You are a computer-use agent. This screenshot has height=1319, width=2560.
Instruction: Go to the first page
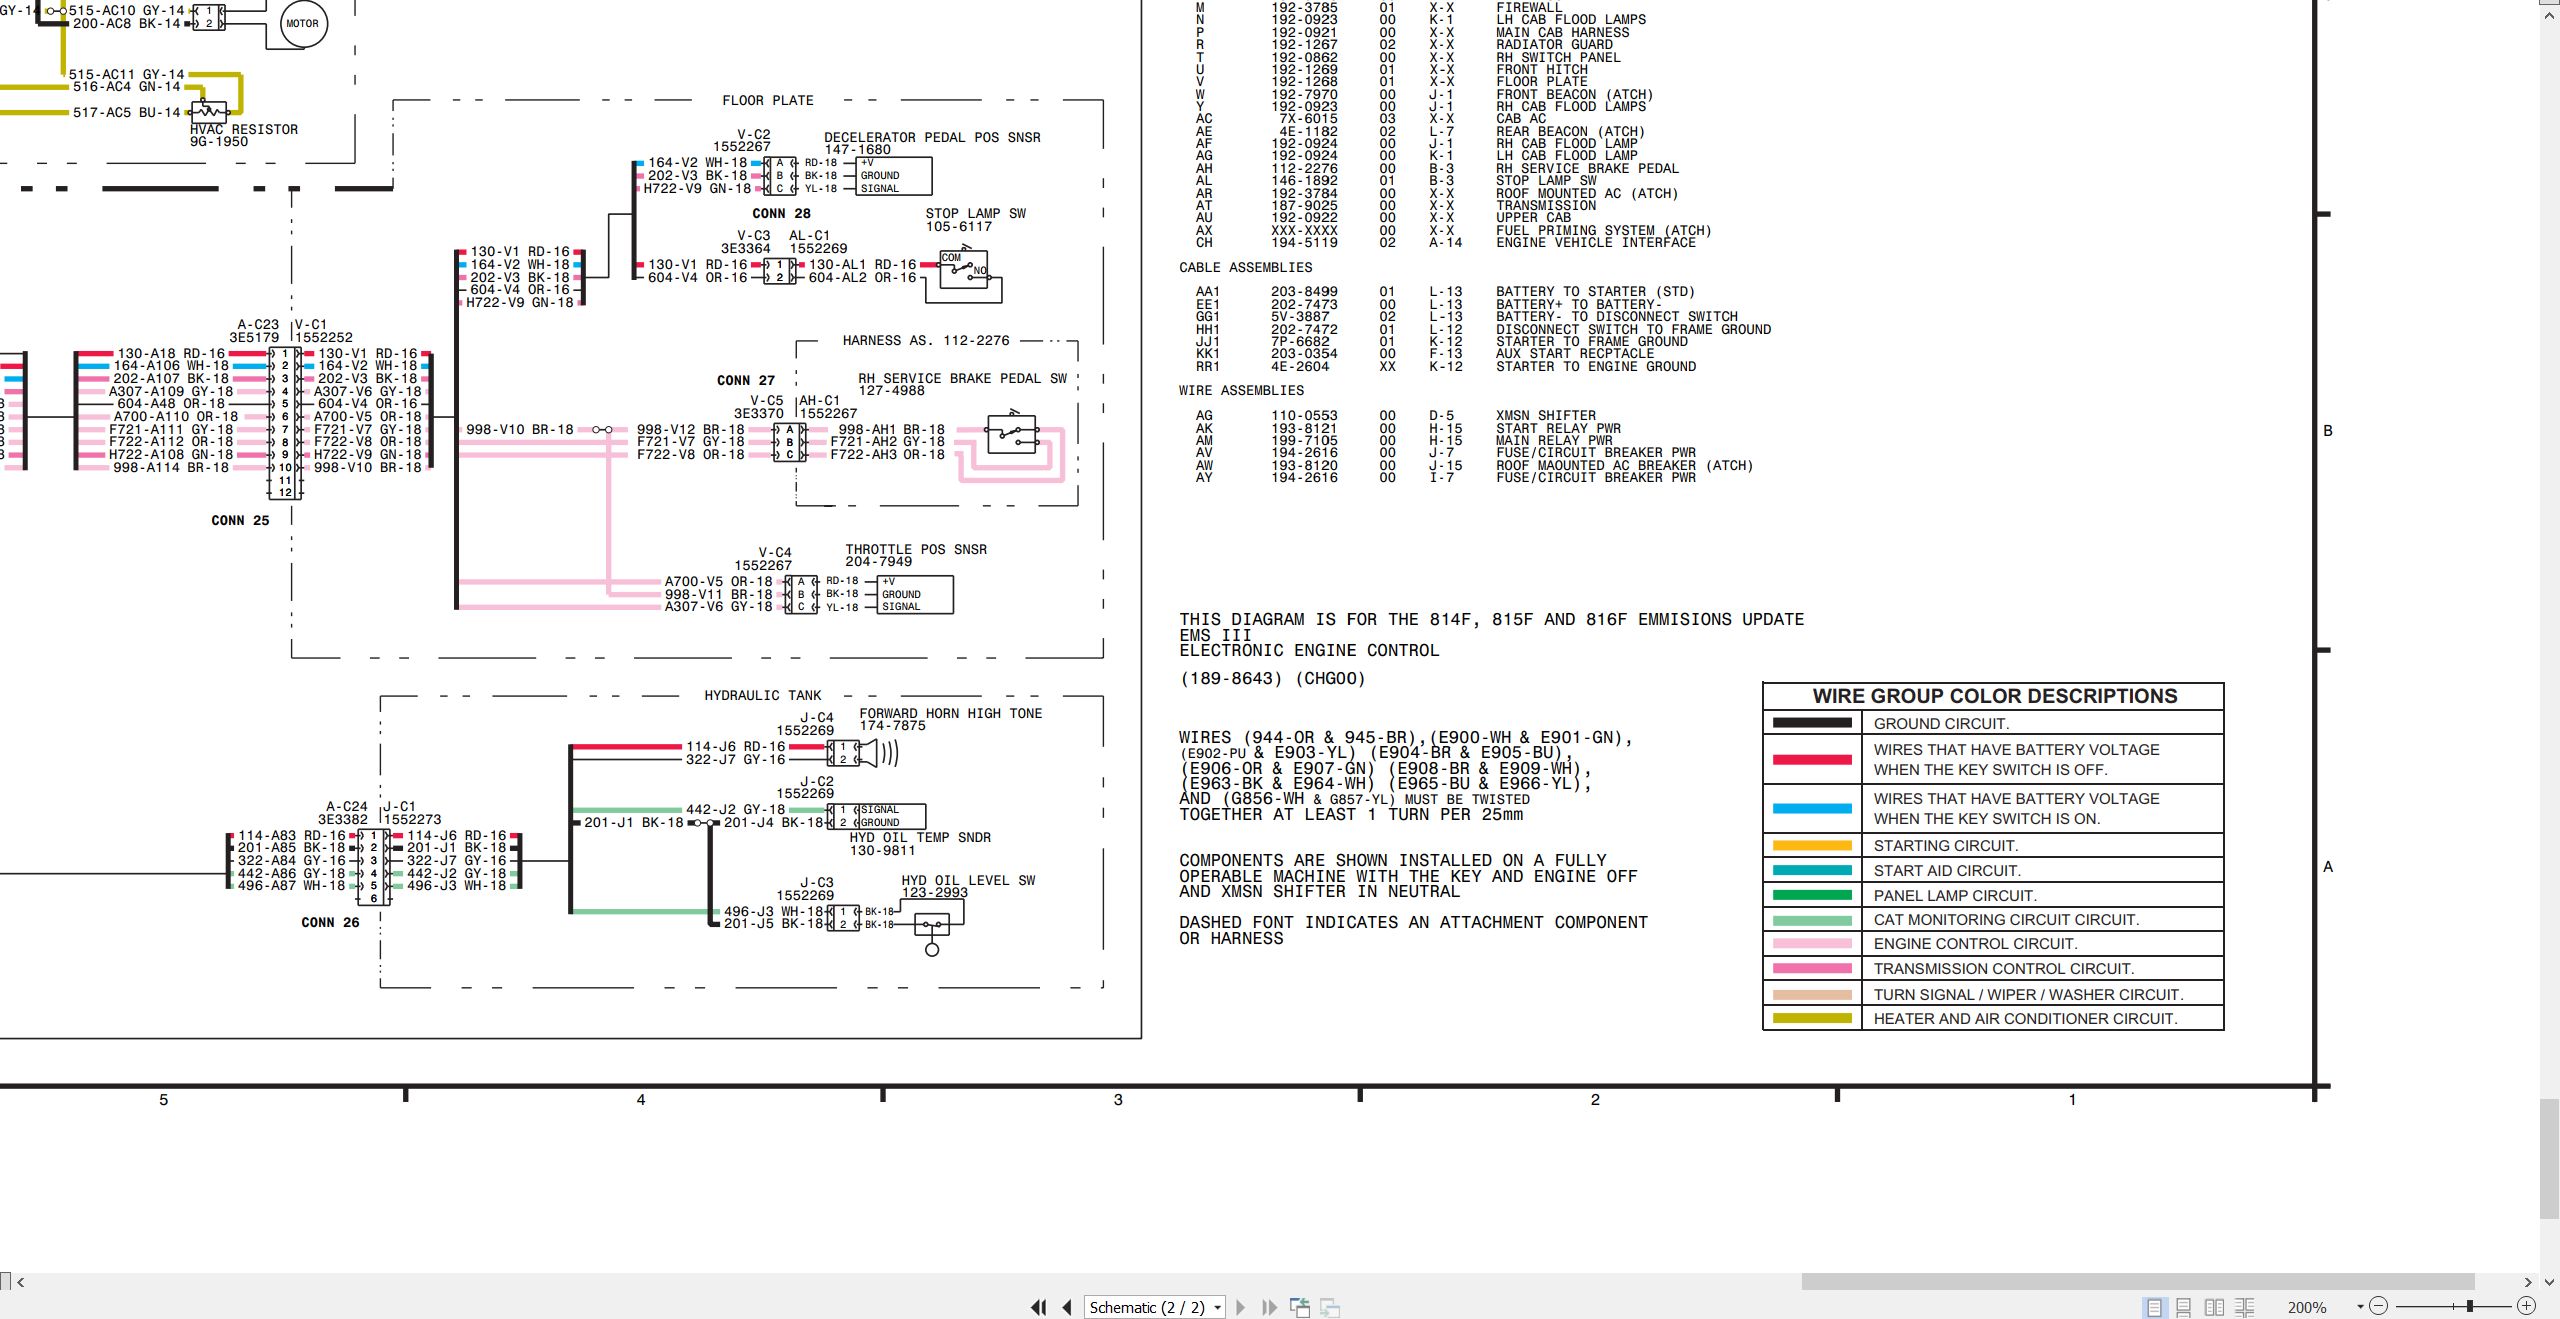pyautogui.click(x=1039, y=1307)
